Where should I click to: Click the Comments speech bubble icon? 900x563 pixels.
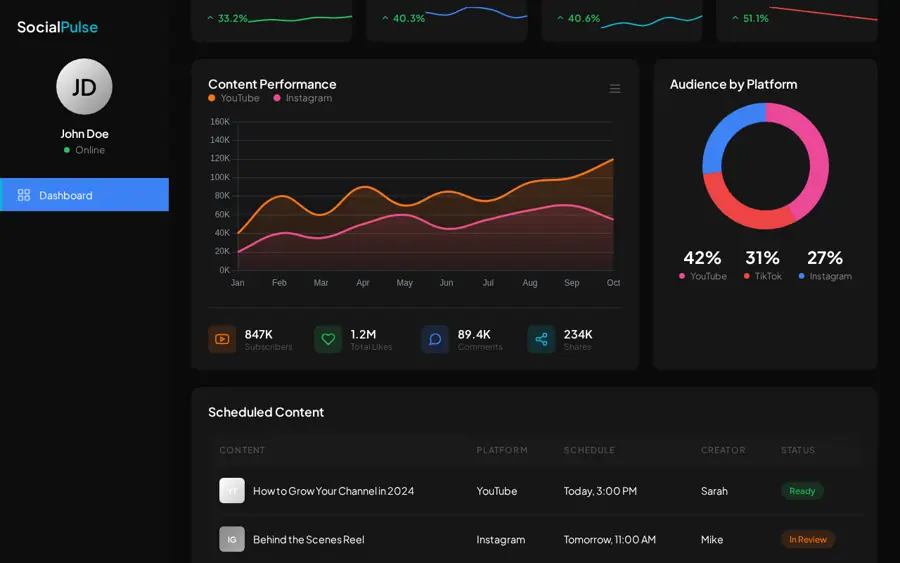435,339
